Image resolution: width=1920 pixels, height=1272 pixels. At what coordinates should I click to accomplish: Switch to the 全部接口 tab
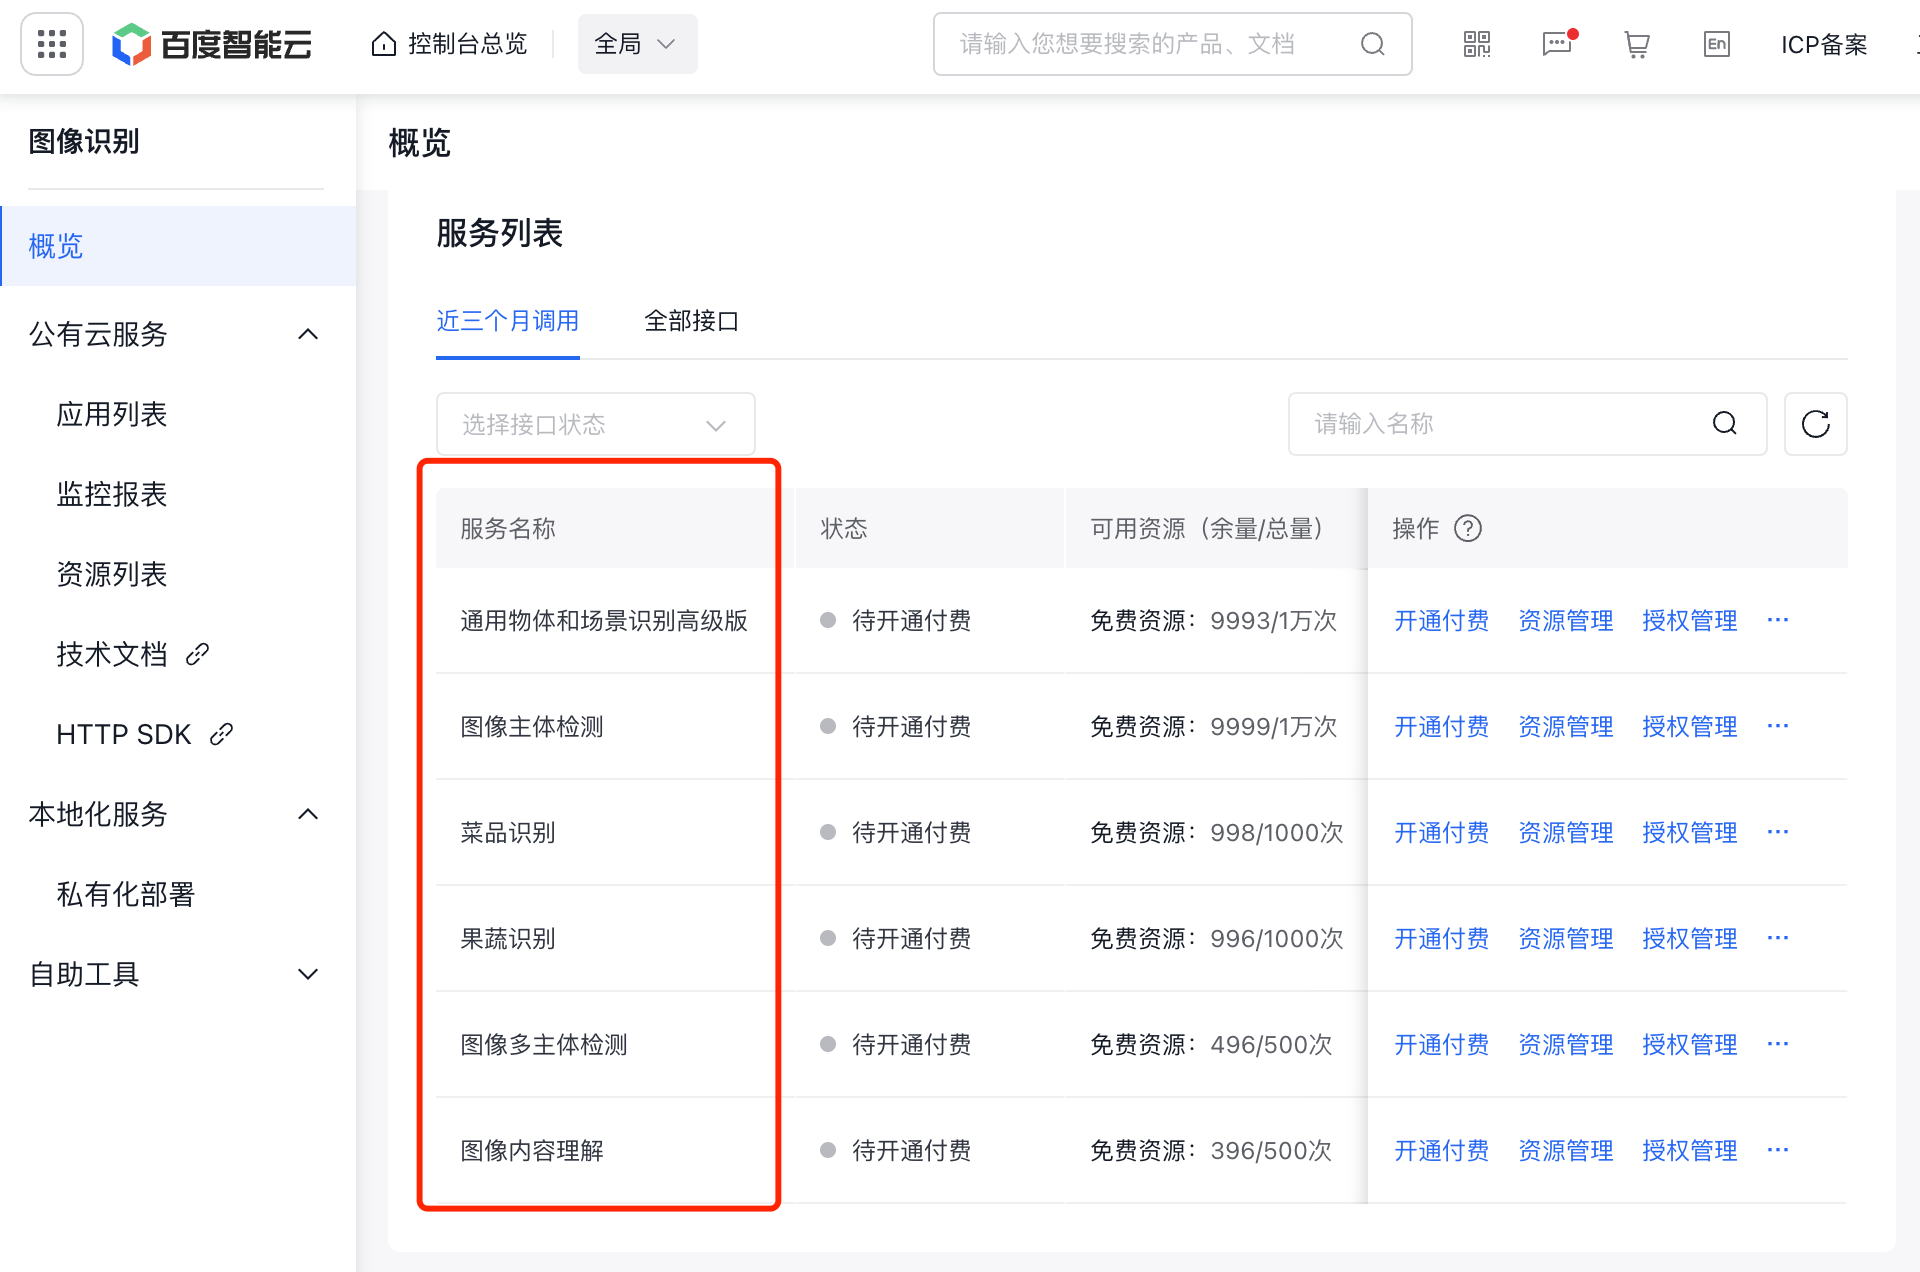691,321
